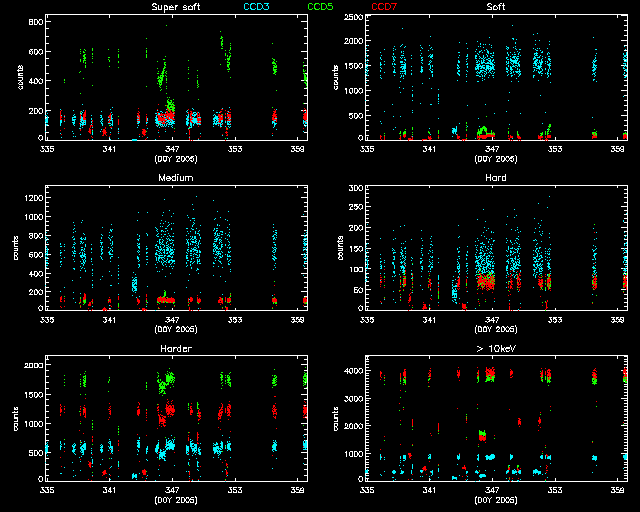Select the 'Harder' plot title

[175, 349]
